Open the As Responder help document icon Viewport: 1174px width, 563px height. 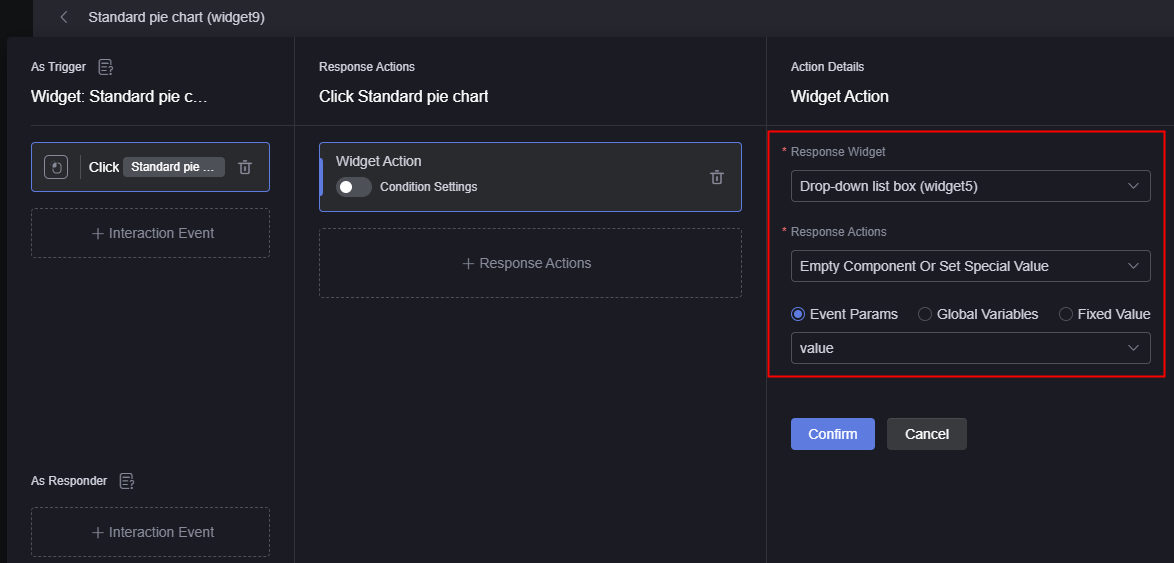click(127, 481)
